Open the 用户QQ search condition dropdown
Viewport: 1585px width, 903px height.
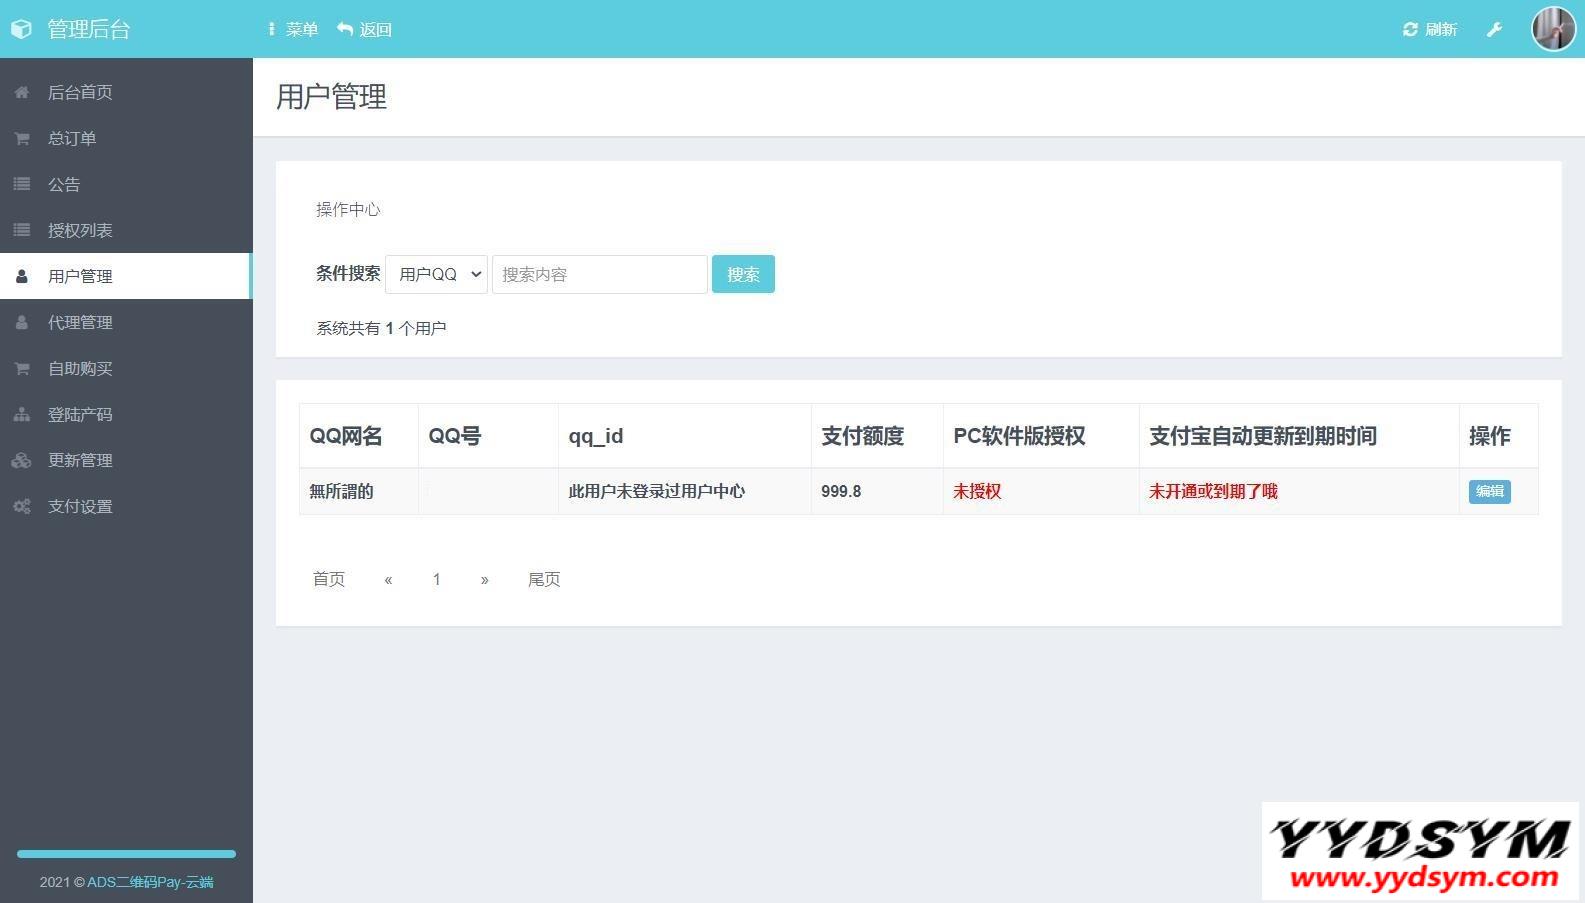click(x=436, y=274)
